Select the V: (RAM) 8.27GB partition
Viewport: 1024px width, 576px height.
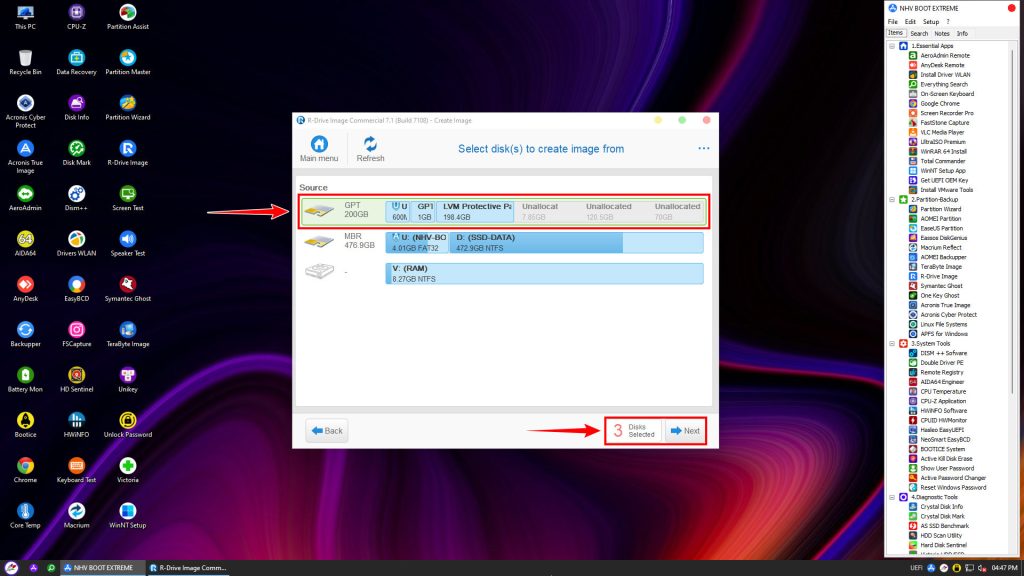544,273
